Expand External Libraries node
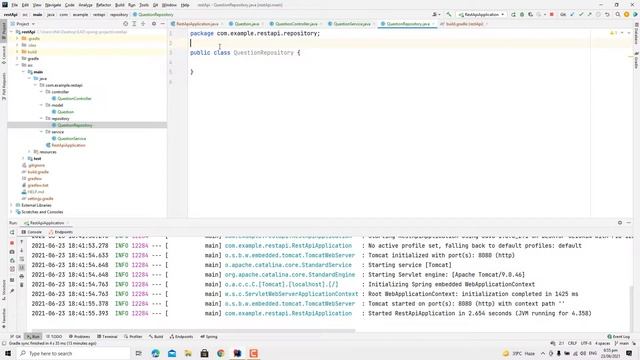640x360 pixels. pos(11,205)
